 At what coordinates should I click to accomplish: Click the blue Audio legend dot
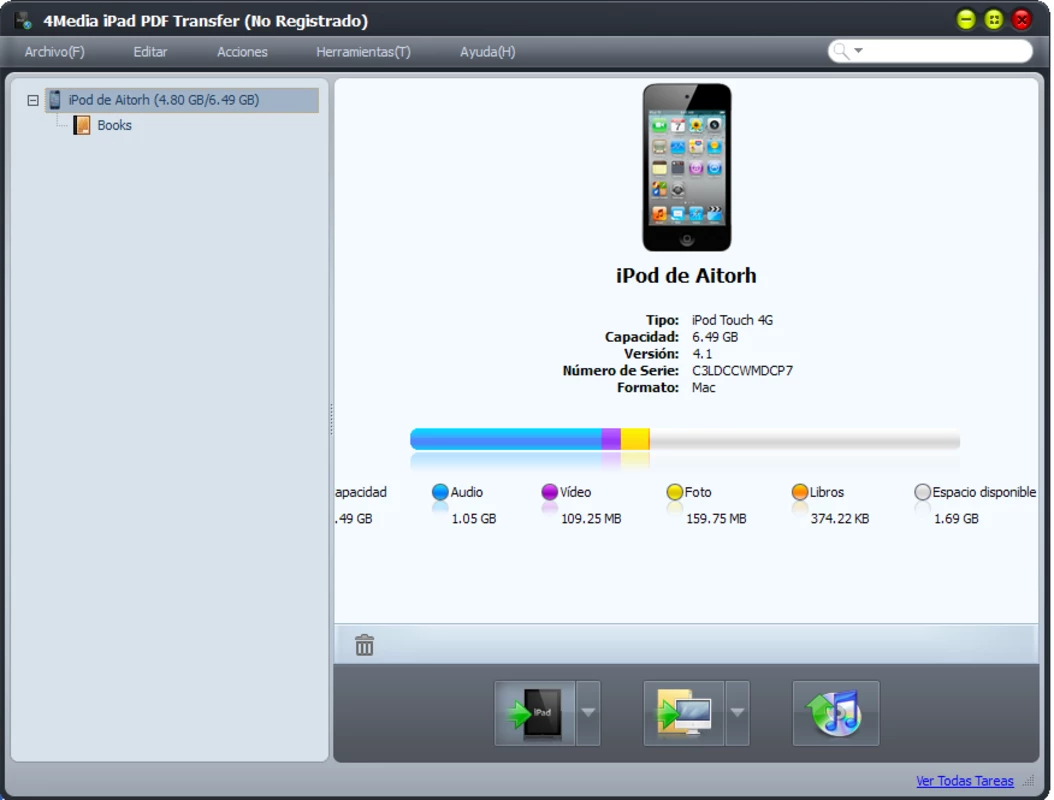(x=440, y=492)
